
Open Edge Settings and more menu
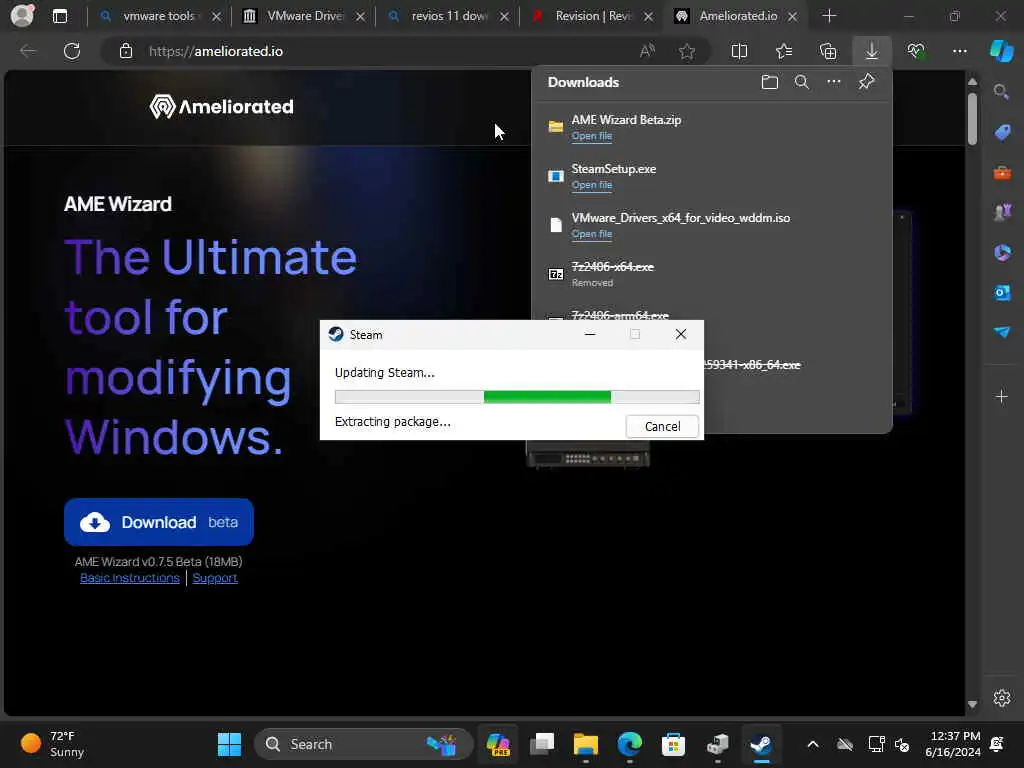[959, 51]
